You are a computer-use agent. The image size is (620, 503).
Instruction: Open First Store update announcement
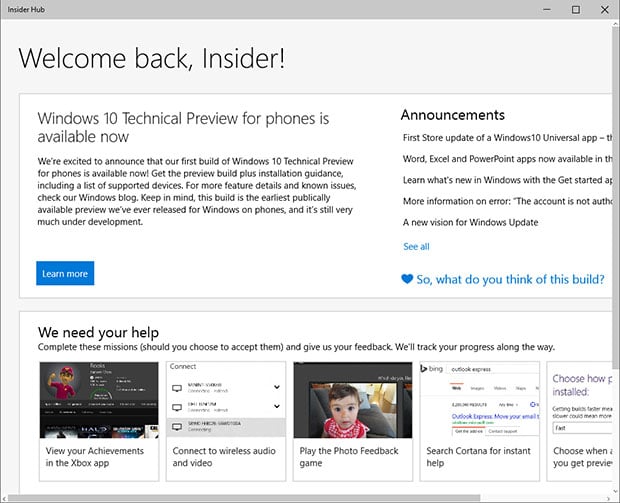pyautogui.click(x=505, y=138)
